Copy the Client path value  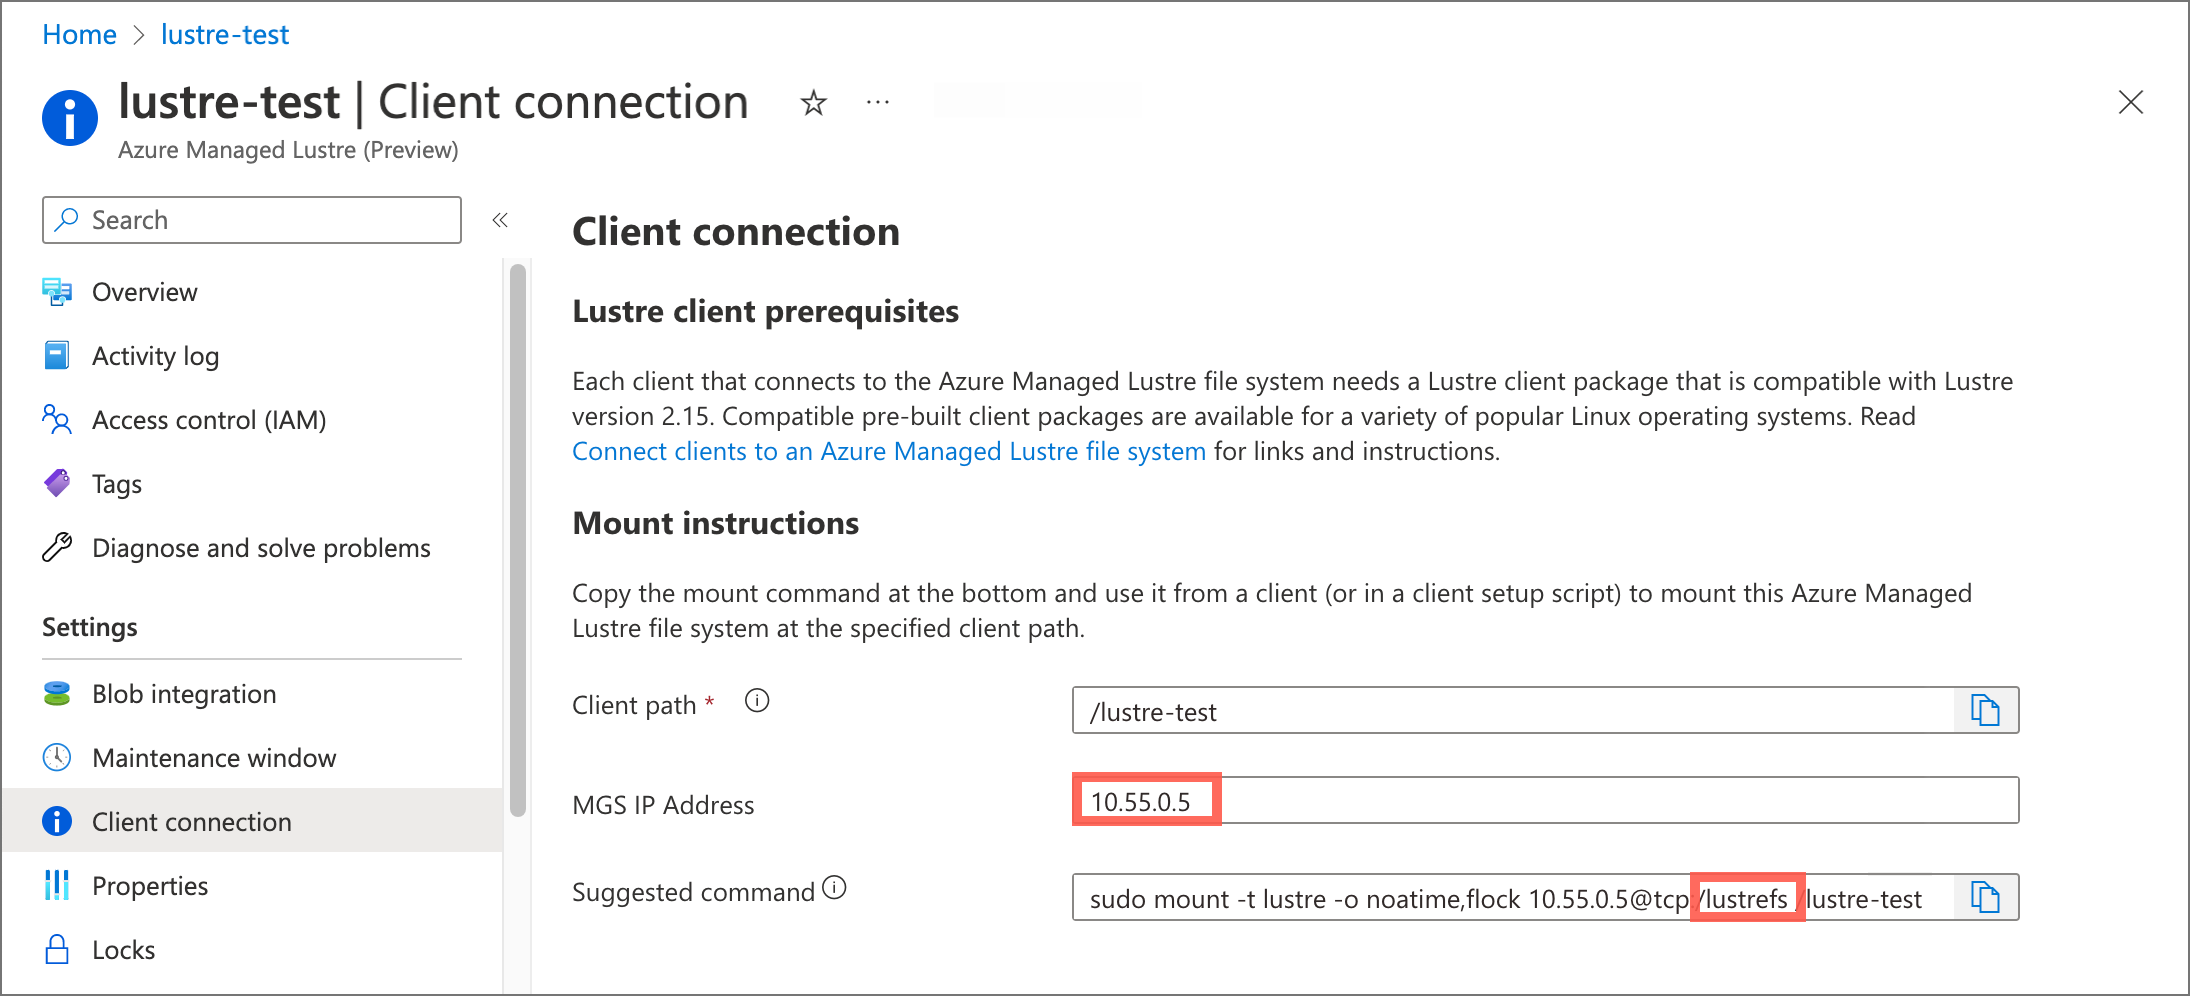pos(1985,709)
